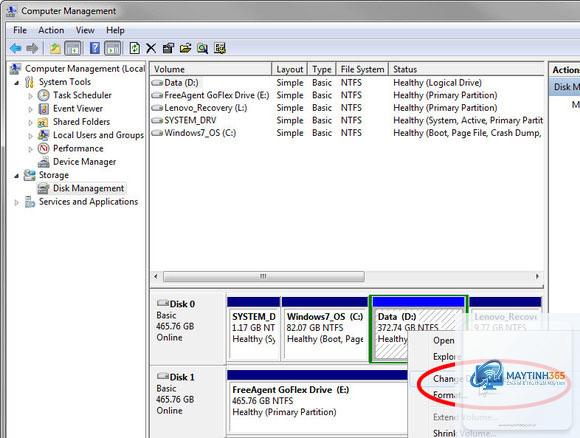The image size is (580, 438).
Task: Click the Refresh toolbar icon
Action: (x=135, y=48)
